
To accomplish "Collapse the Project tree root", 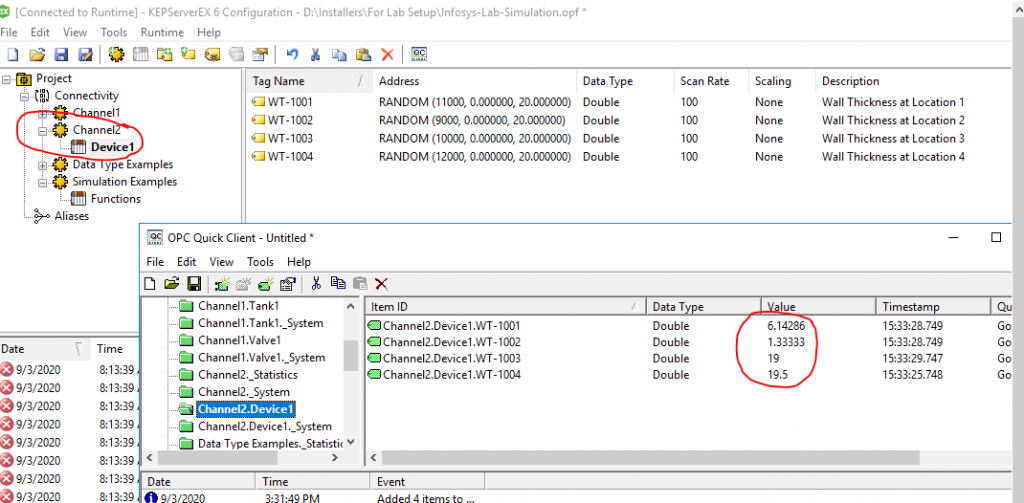I will [7, 79].
